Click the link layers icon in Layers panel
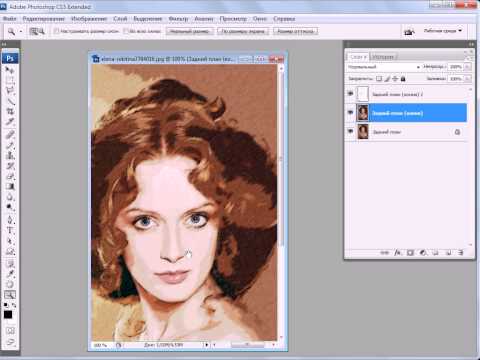Screen dimensions: 480x360 384,253
